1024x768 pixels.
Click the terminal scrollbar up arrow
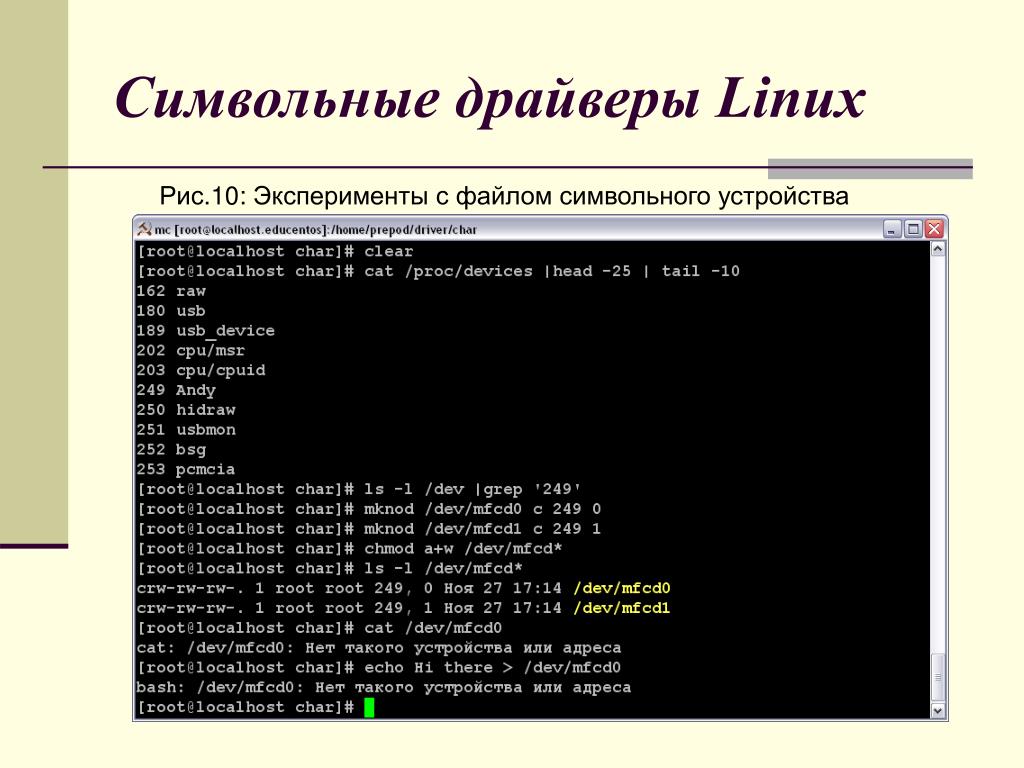pyautogui.click(x=938, y=249)
